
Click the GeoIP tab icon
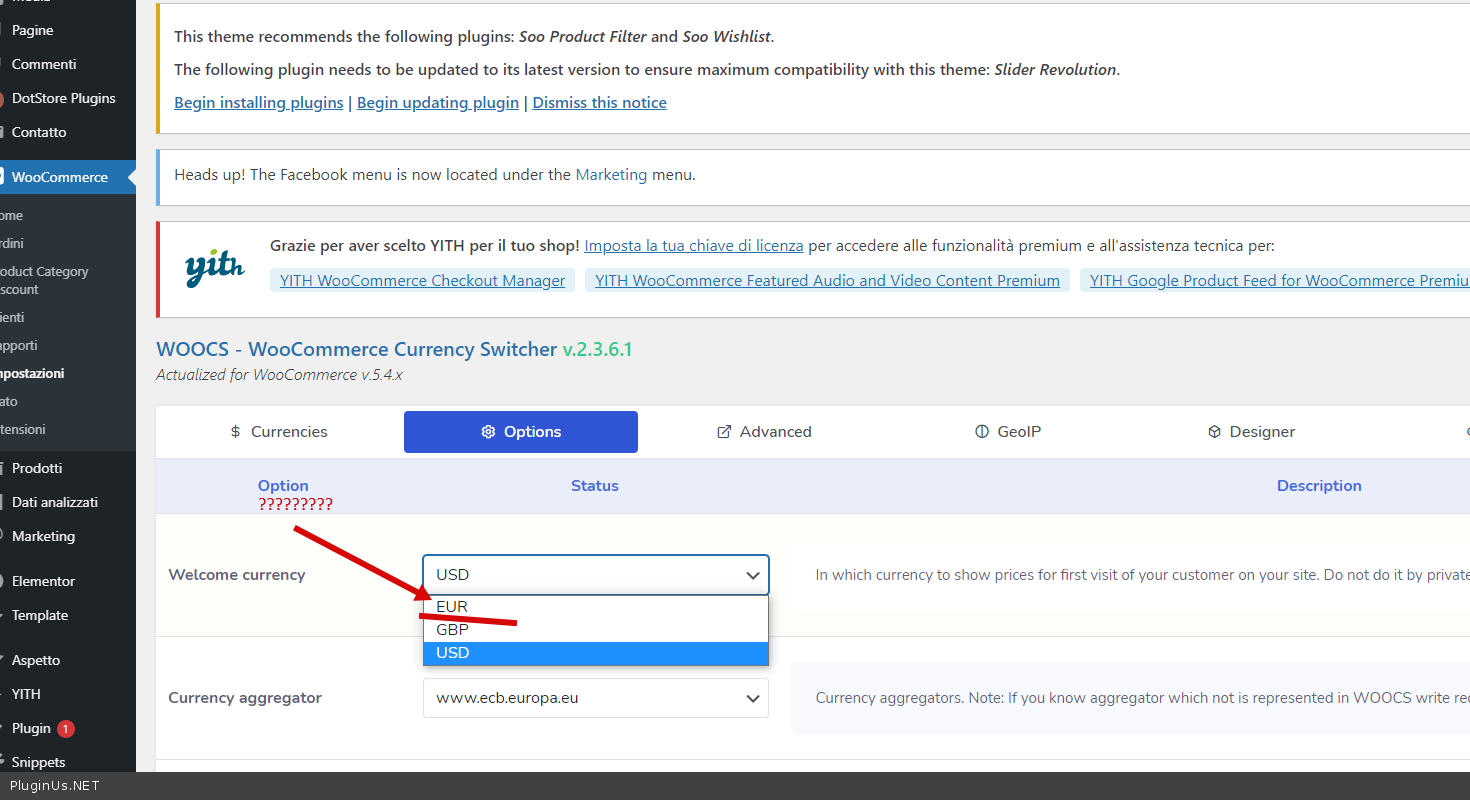point(981,432)
